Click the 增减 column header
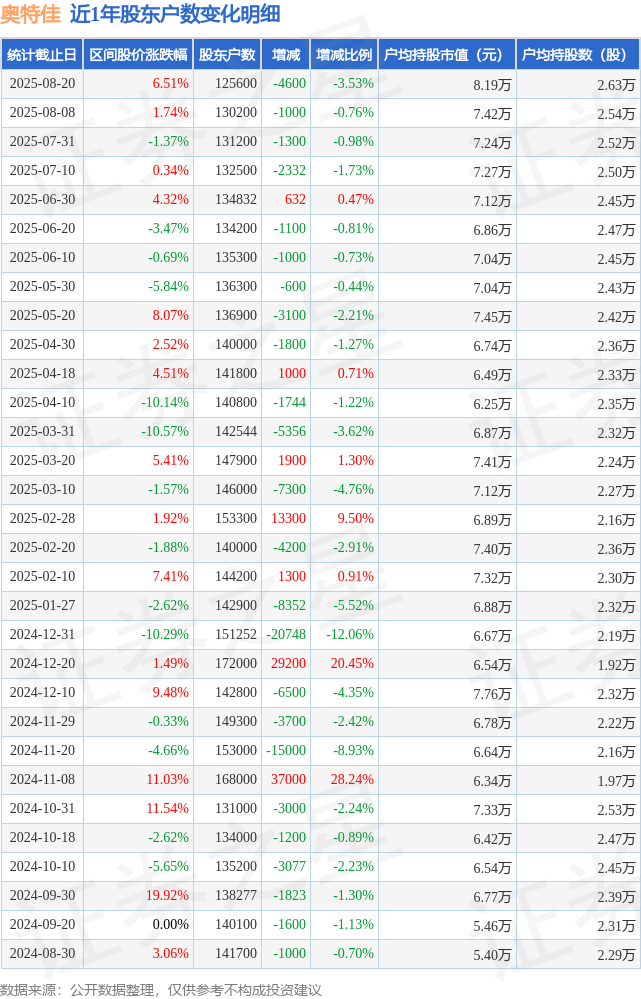Screen dimensions: 641x999 point(285,55)
